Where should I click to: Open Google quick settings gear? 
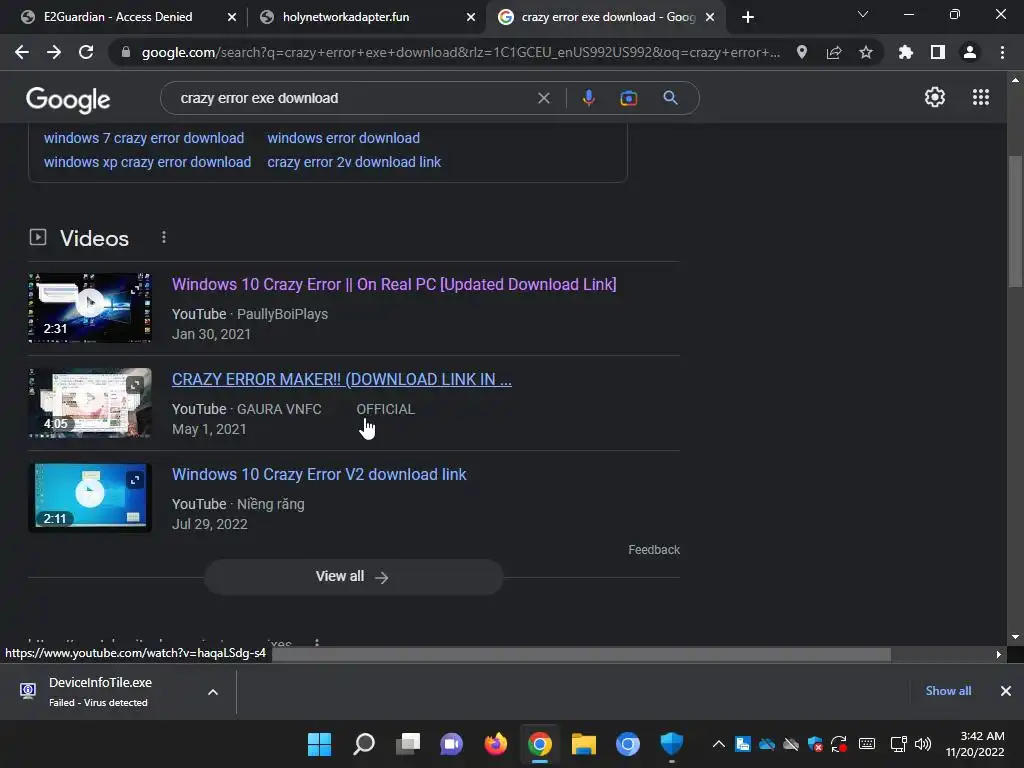click(935, 97)
